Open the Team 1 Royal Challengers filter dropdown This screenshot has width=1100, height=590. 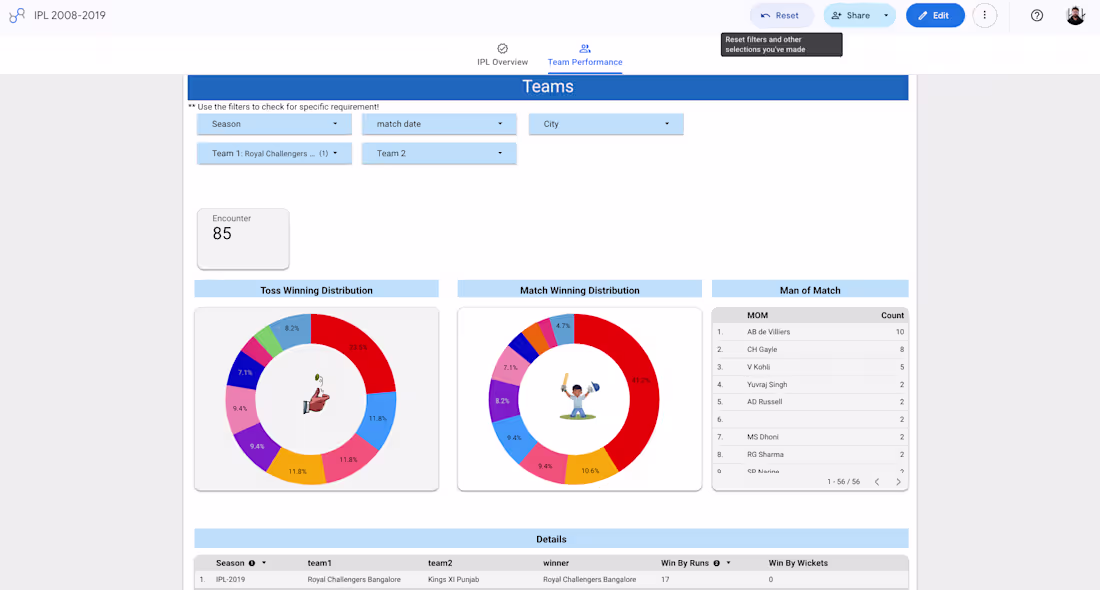pos(274,153)
